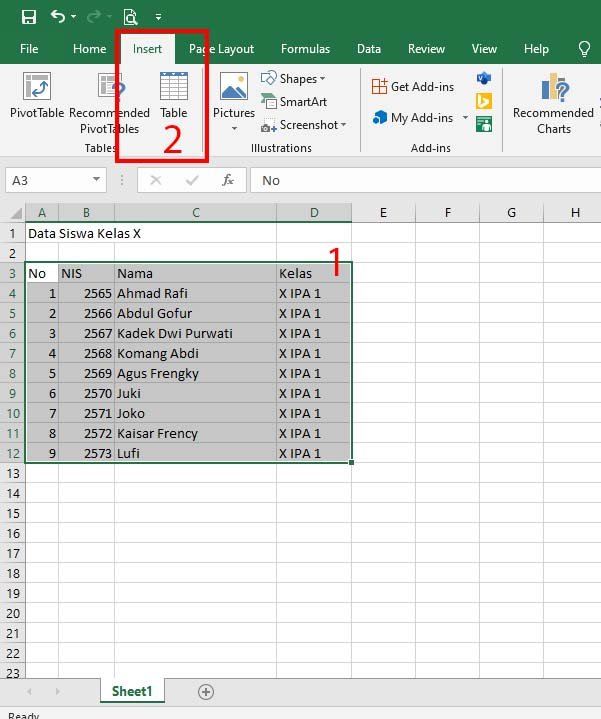Click the People Graph add-in icon
The height and width of the screenshot is (719, 601).
(x=484, y=124)
